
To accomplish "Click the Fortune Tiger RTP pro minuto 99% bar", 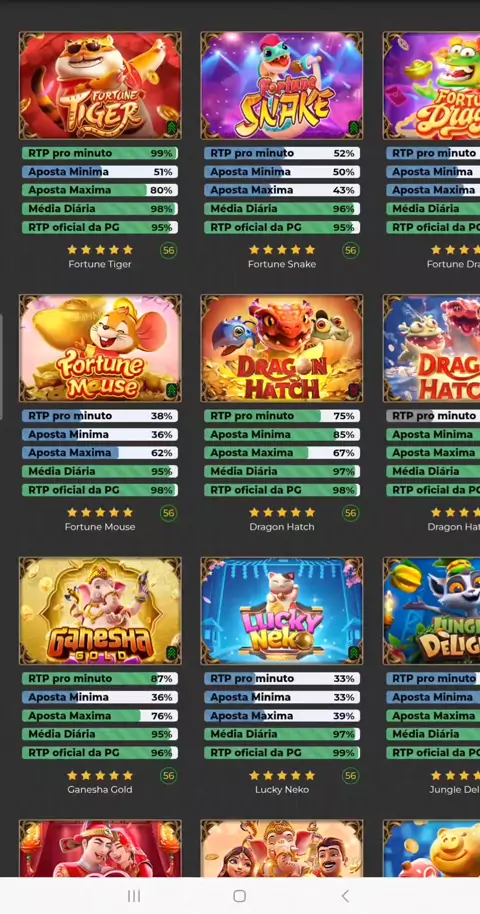I will coord(100,153).
